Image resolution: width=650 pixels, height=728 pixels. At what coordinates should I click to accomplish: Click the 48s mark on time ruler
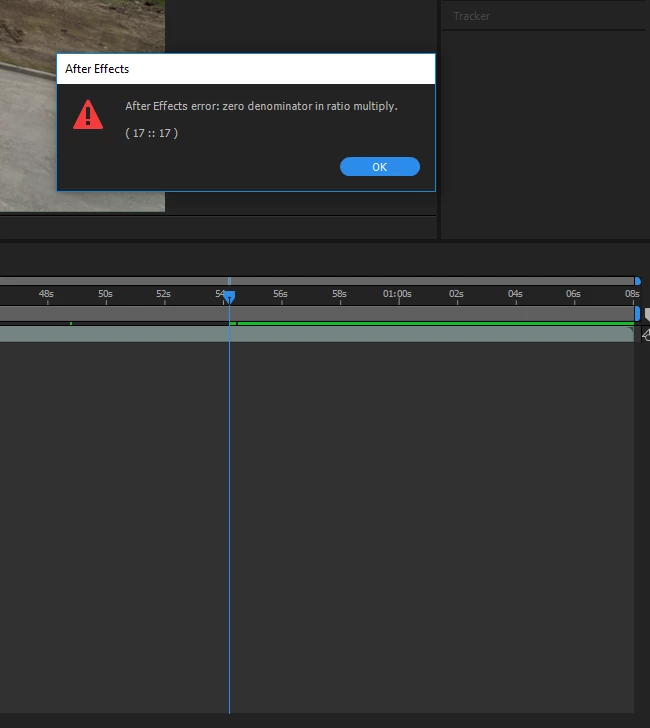click(x=46, y=294)
